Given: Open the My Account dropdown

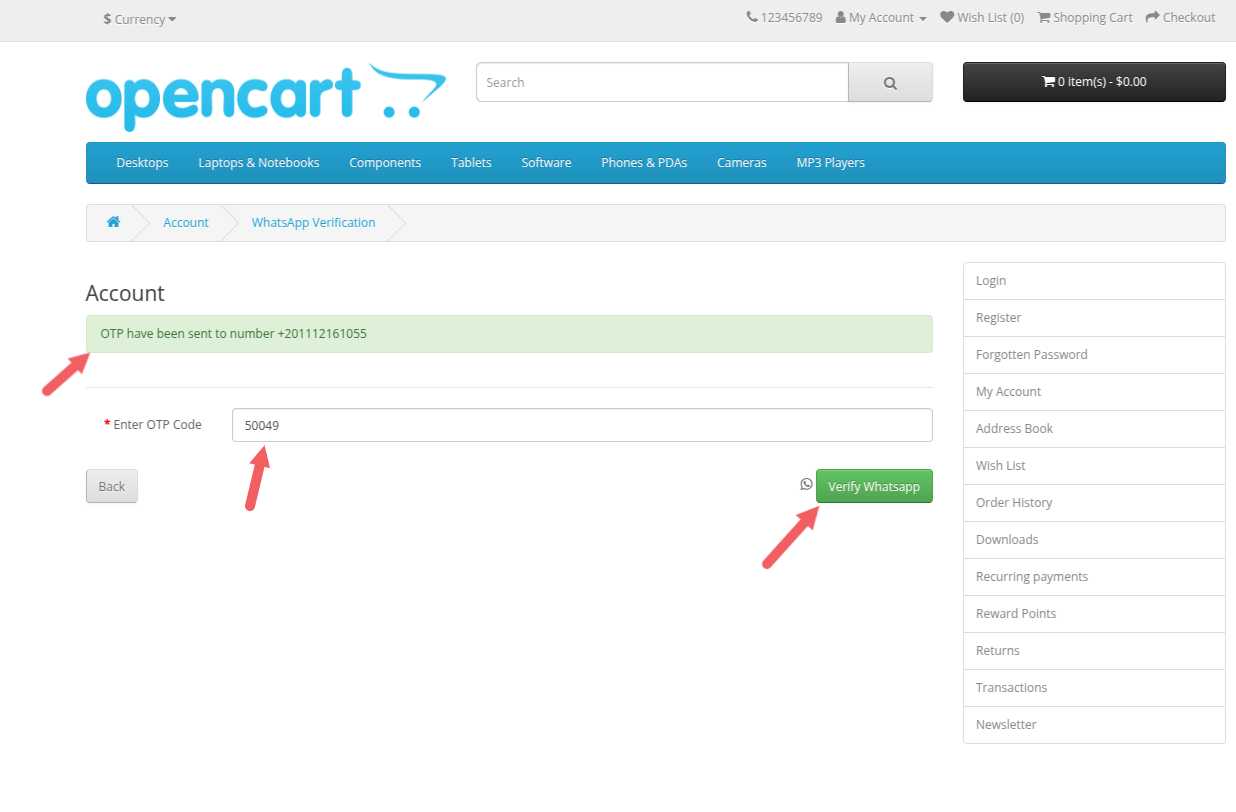Looking at the screenshot, I should pos(881,17).
